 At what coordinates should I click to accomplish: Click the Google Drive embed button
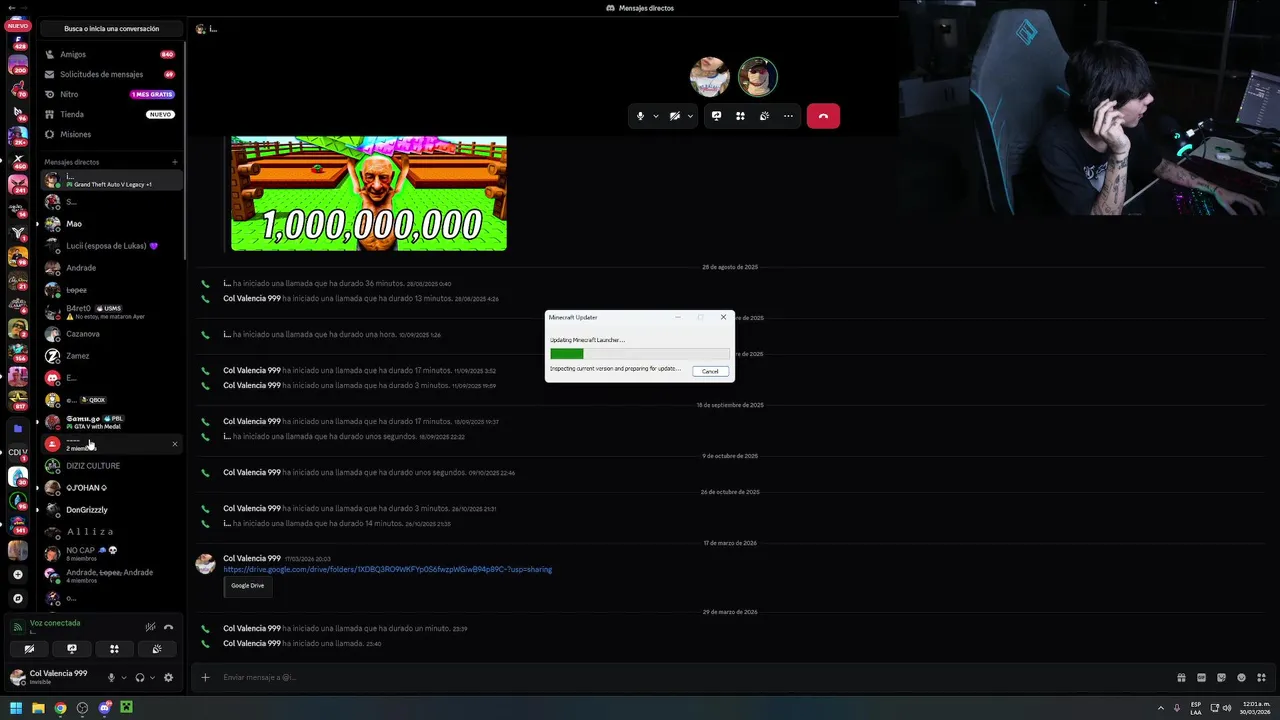[x=248, y=585]
